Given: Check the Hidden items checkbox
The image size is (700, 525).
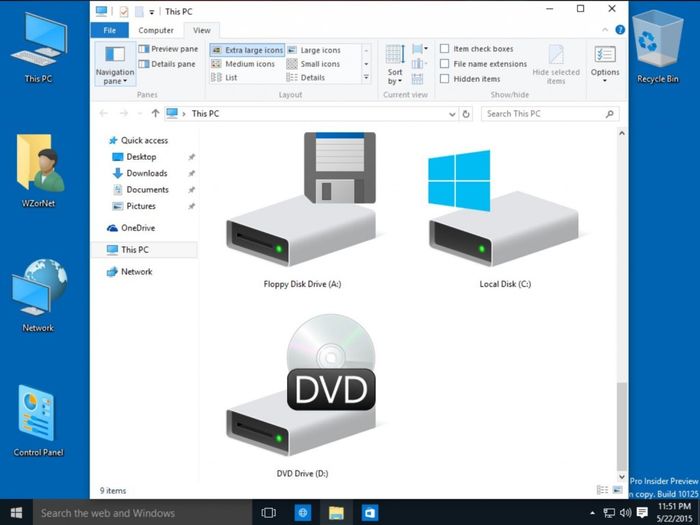Looking at the screenshot, I should [445, 79].
